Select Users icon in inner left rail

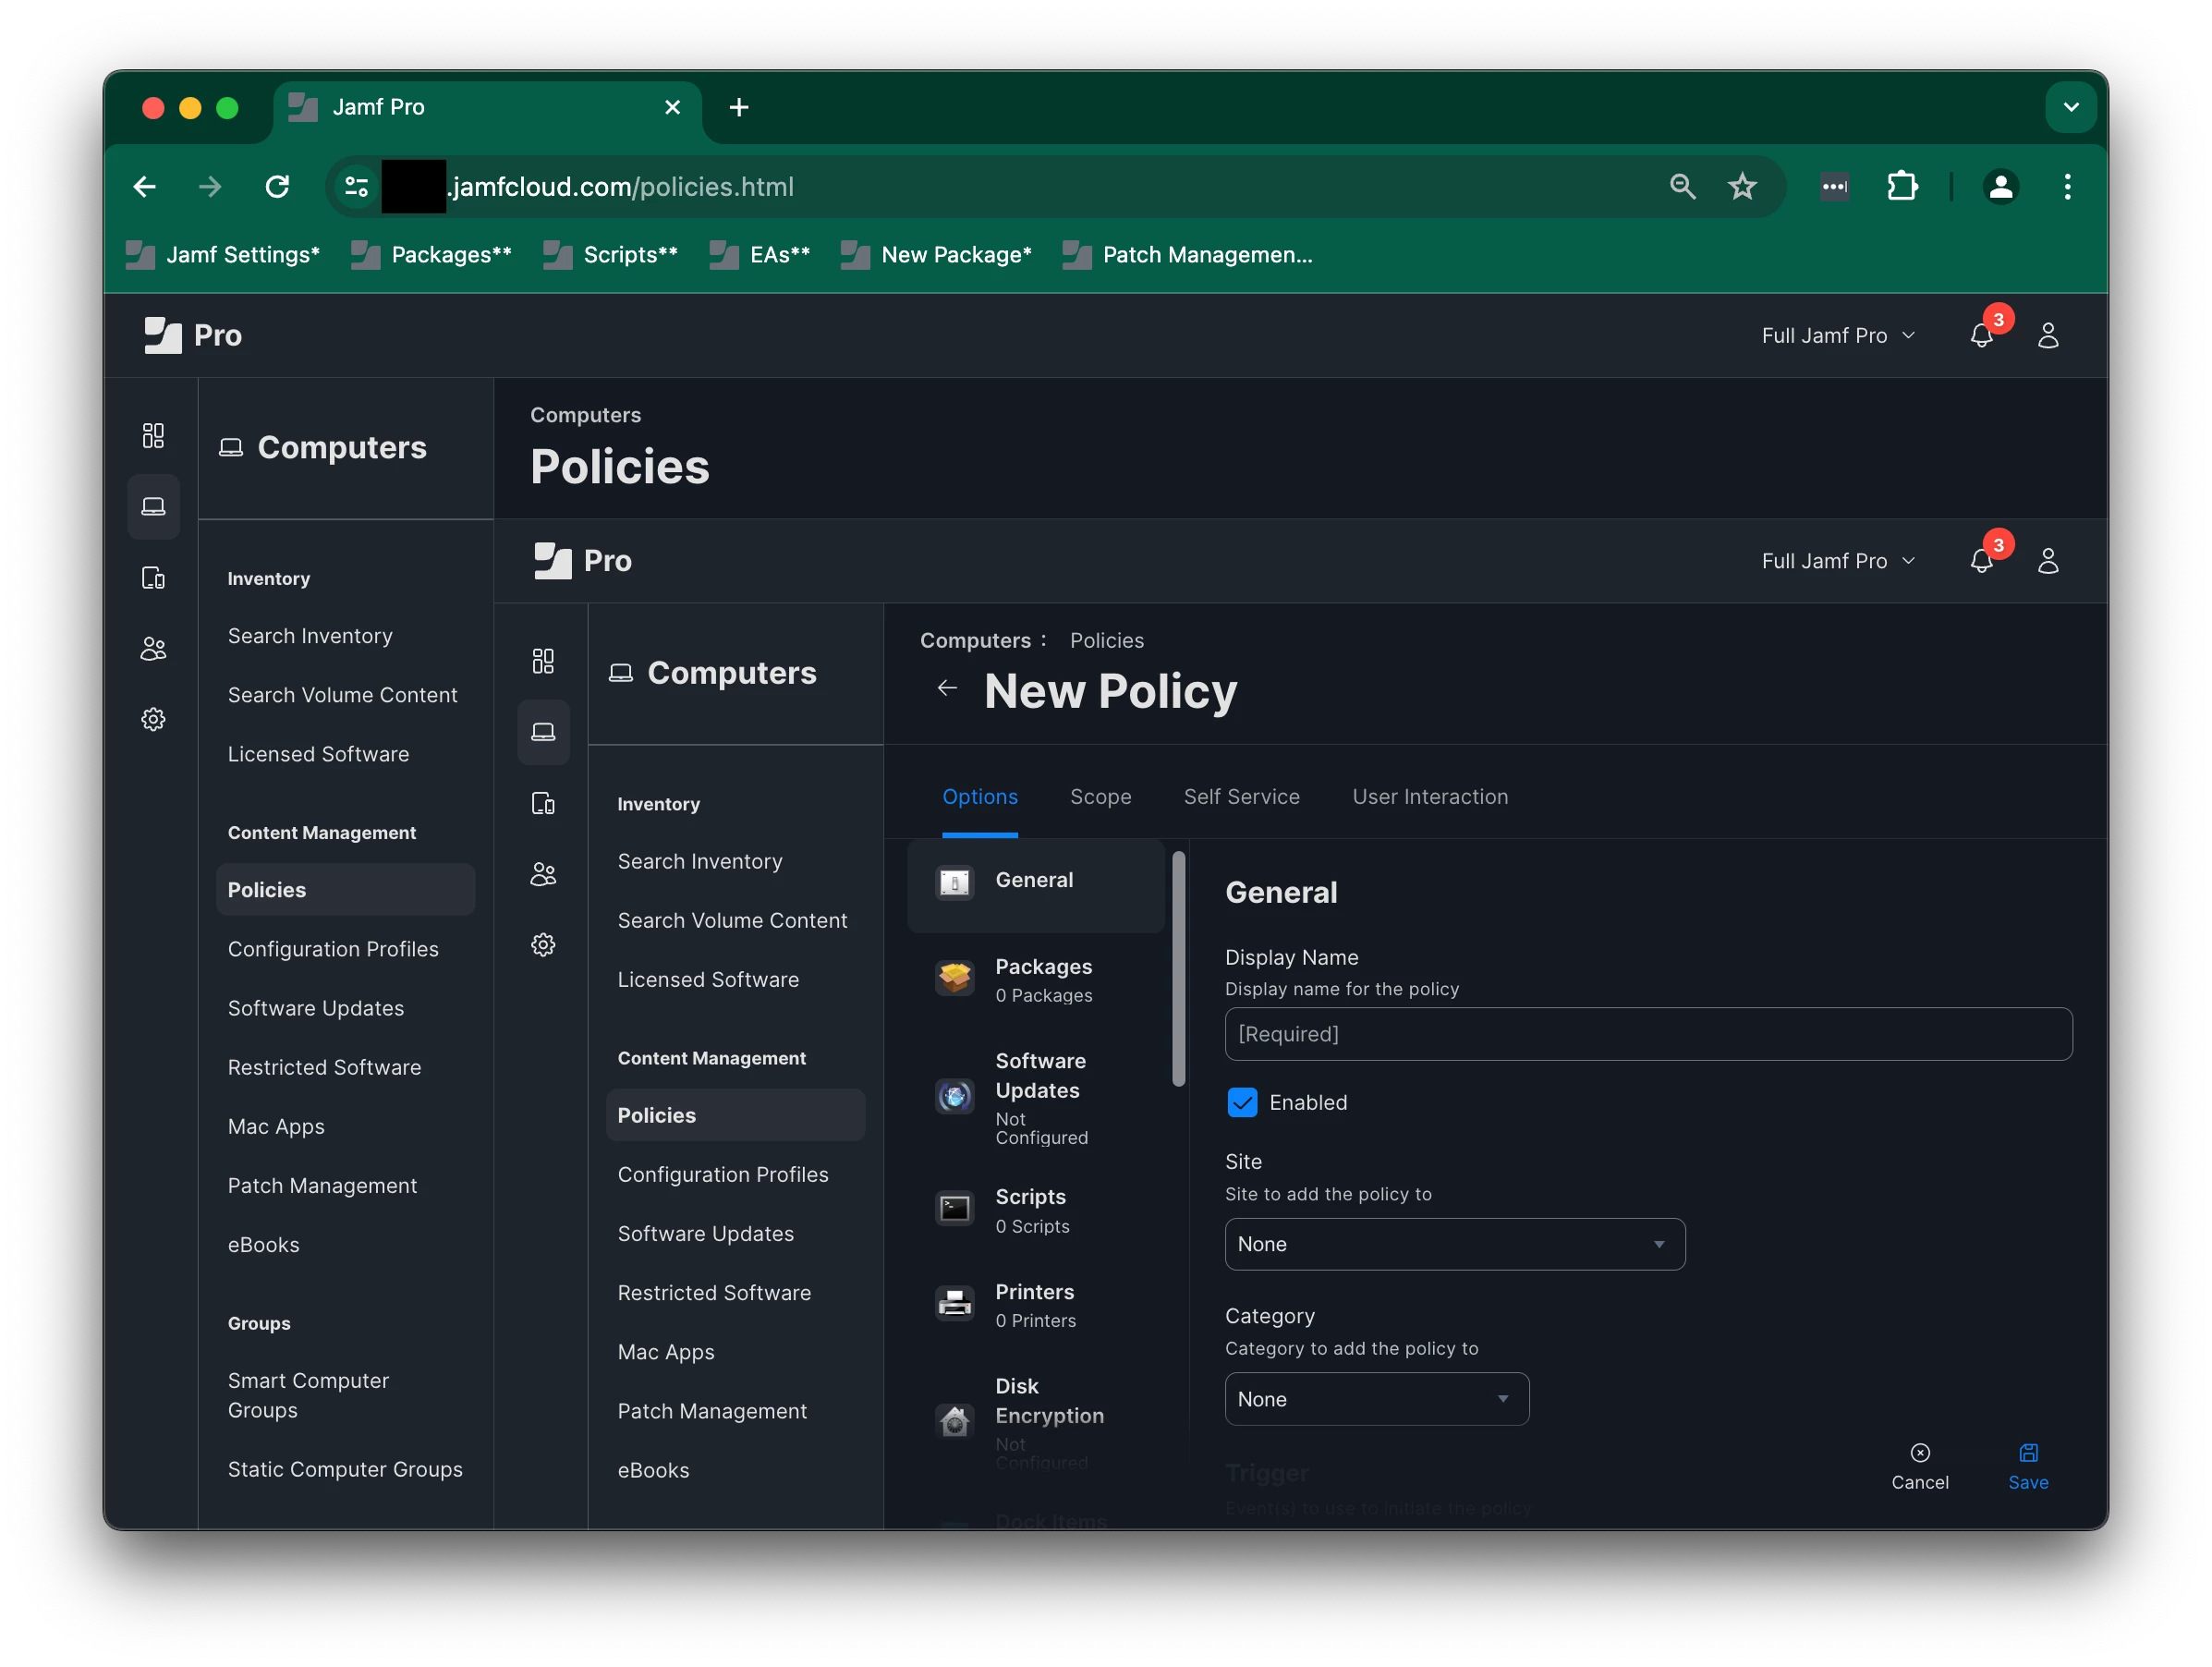pos(543,875)
